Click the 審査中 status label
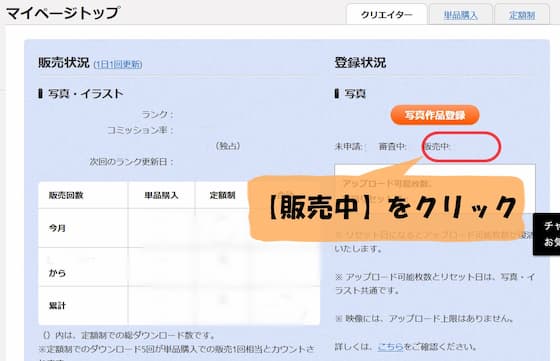 pyautogui.click(x=392, y=146)
